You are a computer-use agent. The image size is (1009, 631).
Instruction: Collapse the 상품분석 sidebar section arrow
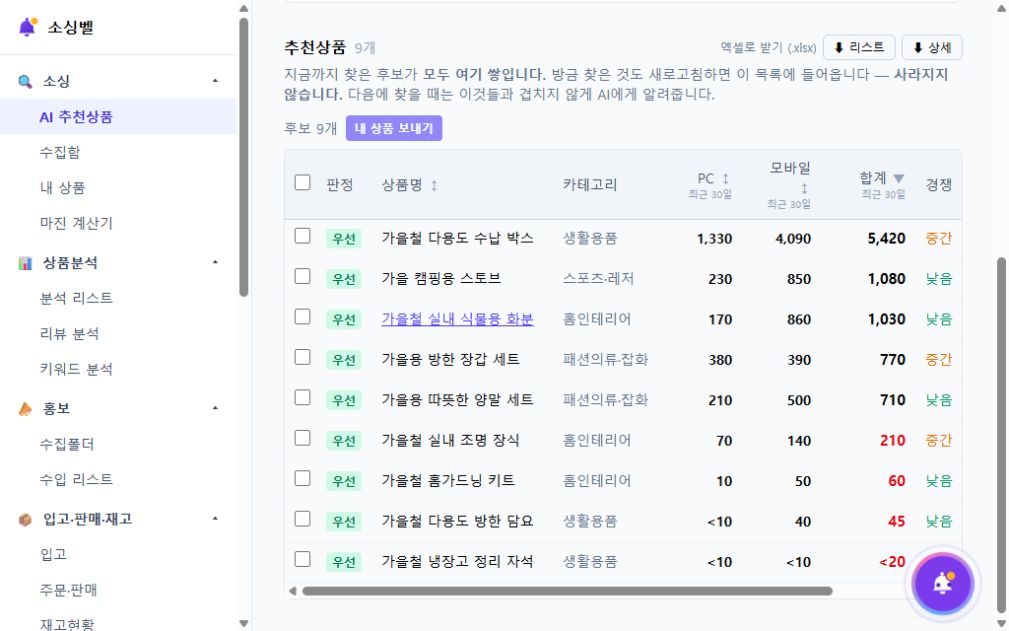(x=216, y=262)
